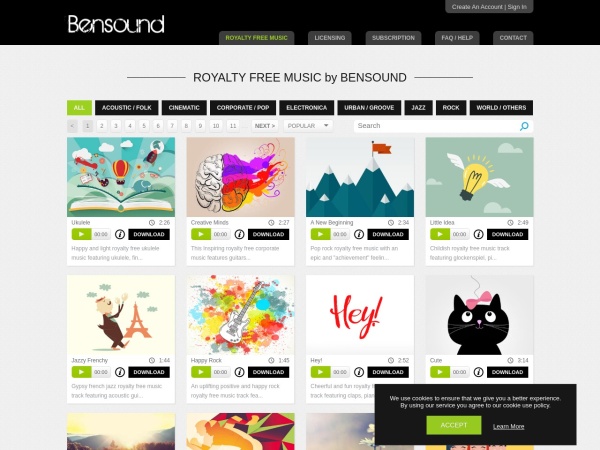
Task: Filter by Acoustic / Folk genre
Action: [127, 108]
